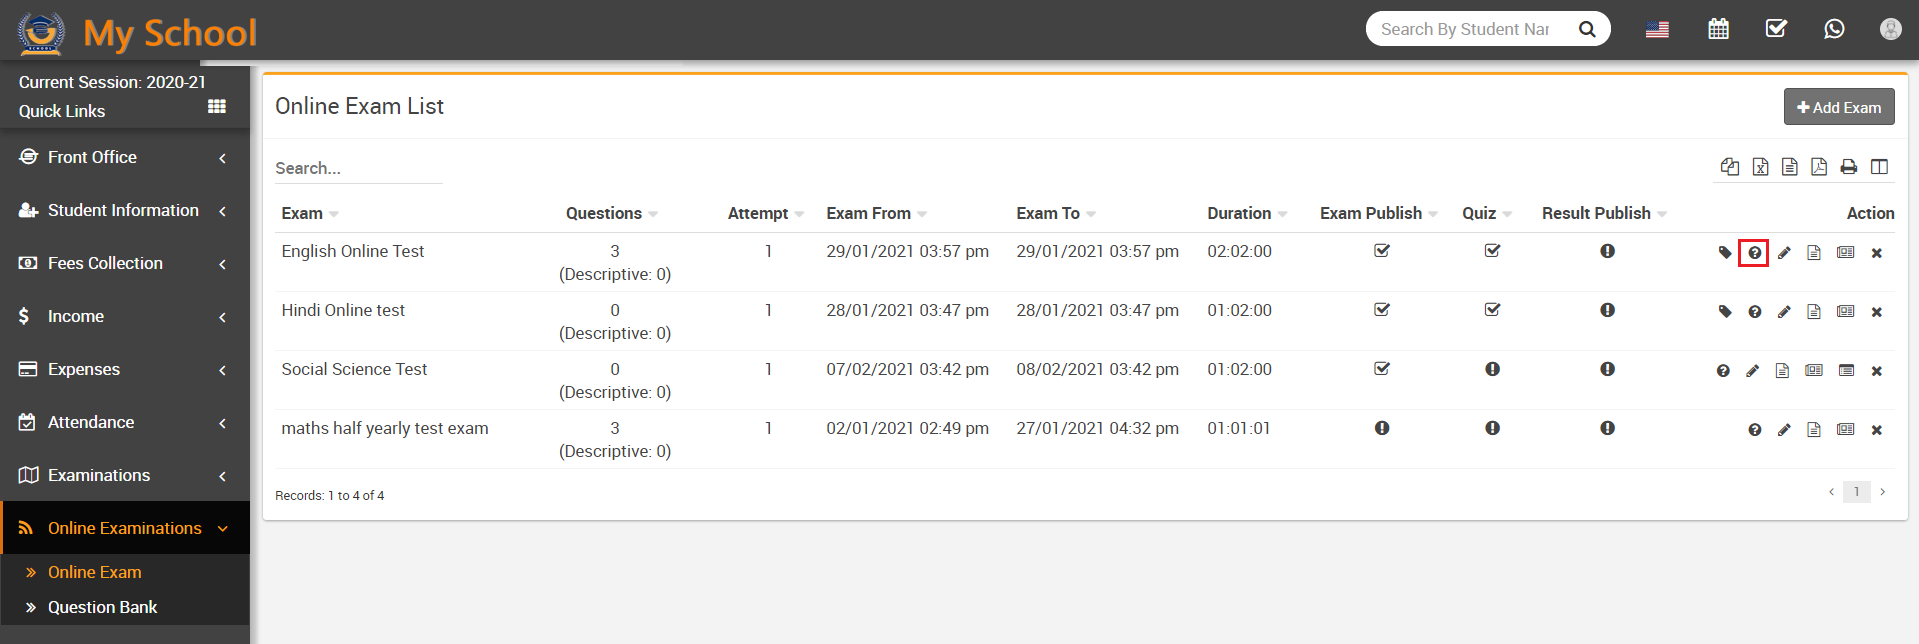
Task: Print the online exam list
Action: 1849,167
